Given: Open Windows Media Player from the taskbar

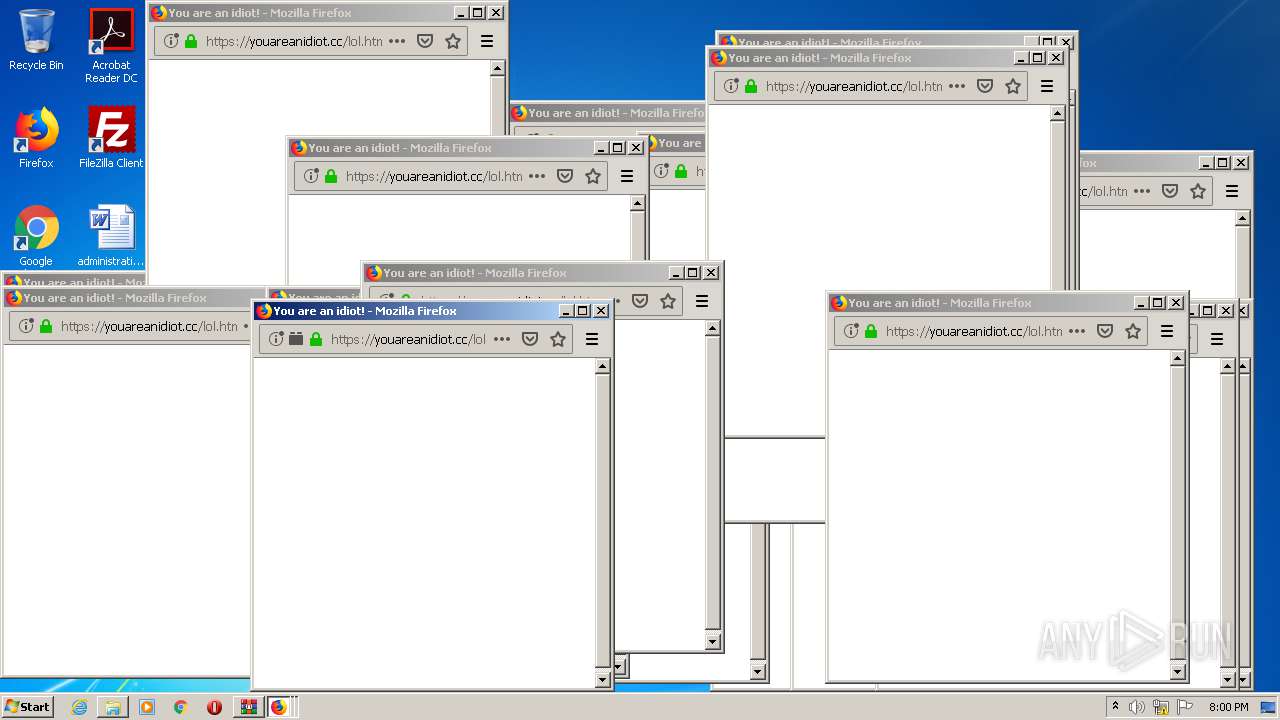Looking at the screenshot, I should point(147,707).
